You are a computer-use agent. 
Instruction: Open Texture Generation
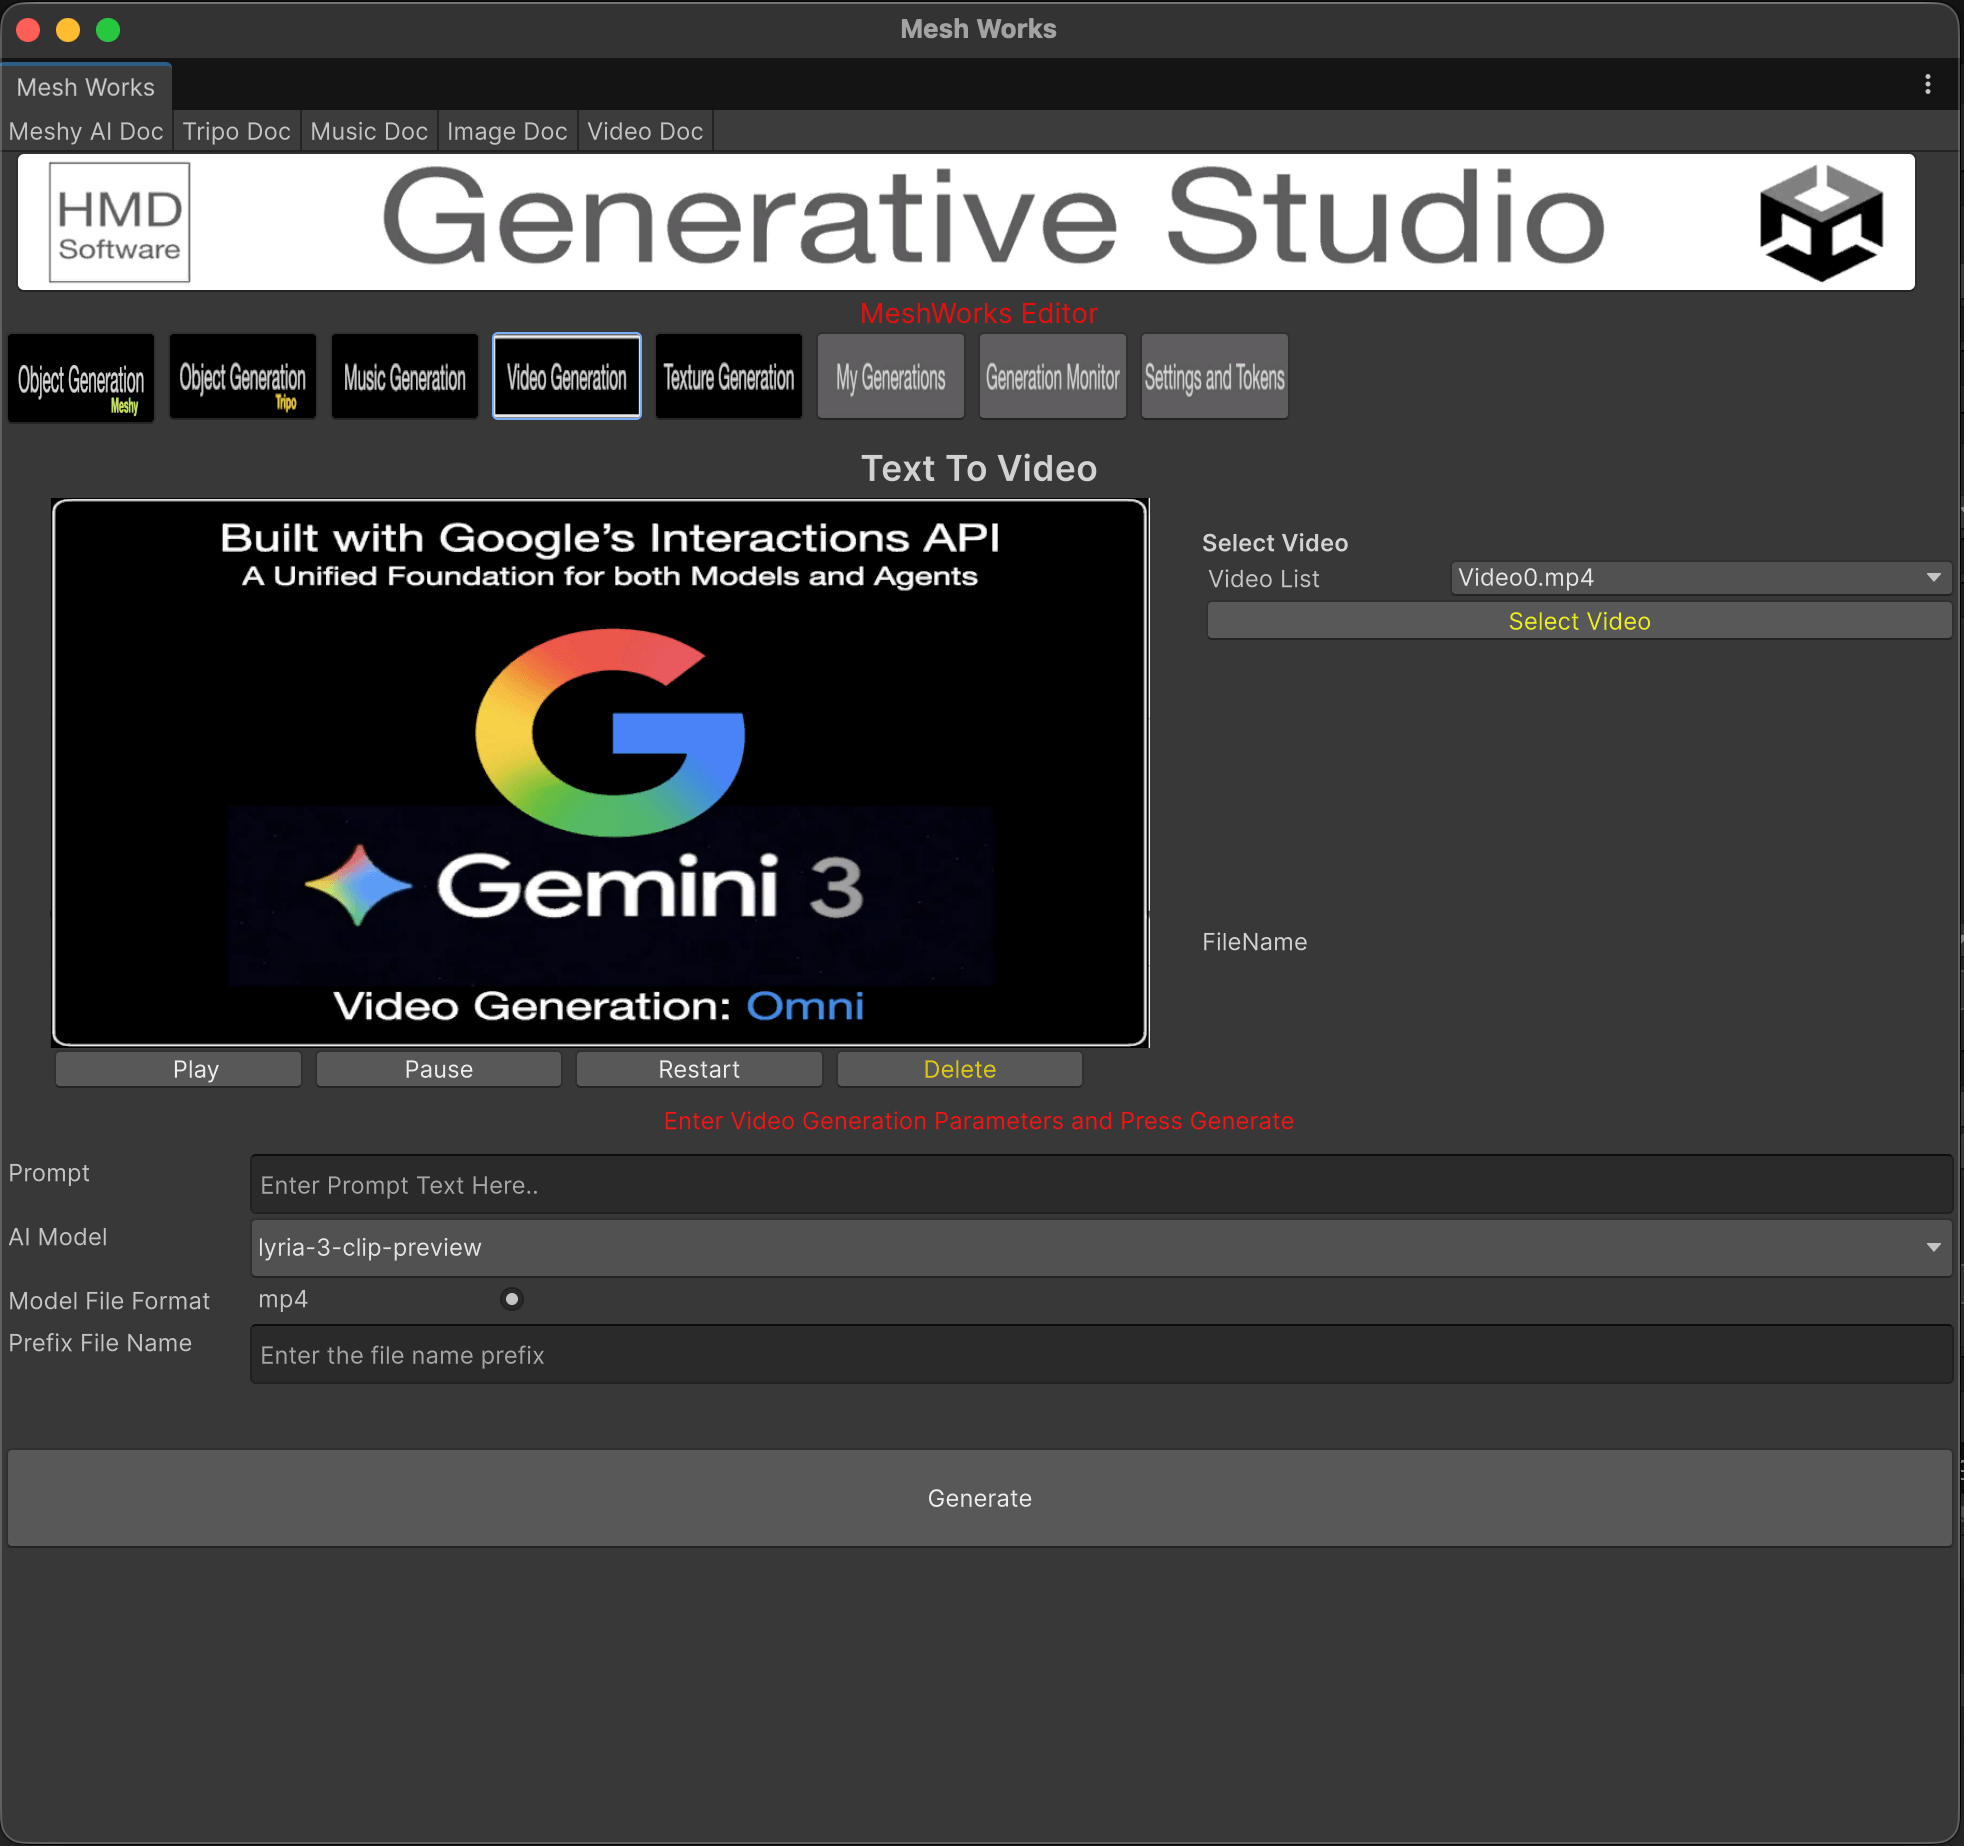tap(729, 377)
